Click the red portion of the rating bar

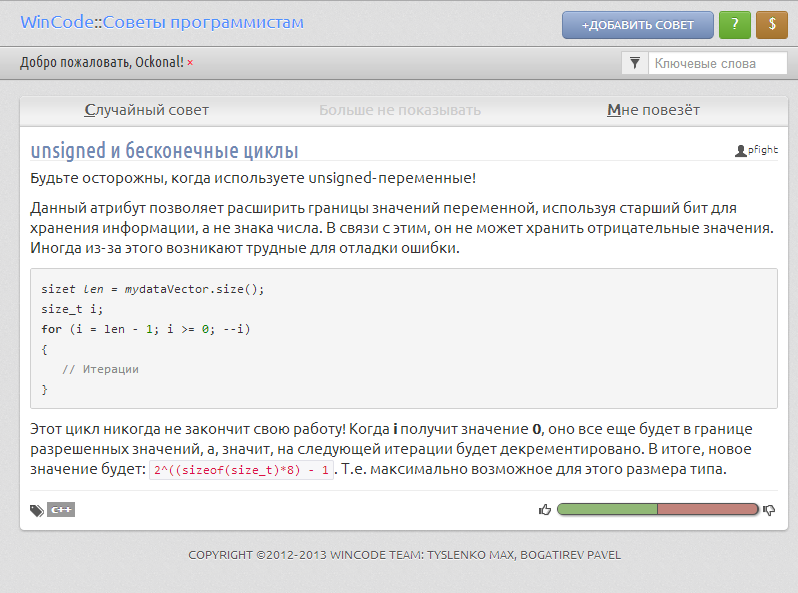(707, 509)
